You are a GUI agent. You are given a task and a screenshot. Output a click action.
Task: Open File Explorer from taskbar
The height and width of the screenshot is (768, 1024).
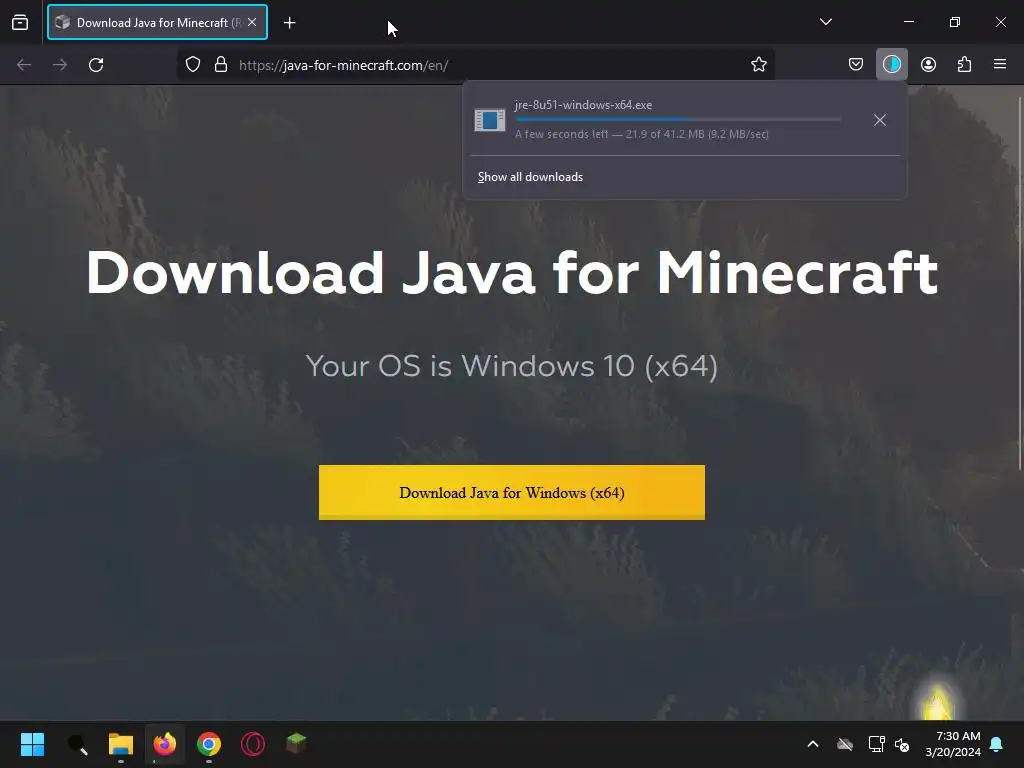click(121, 744)
